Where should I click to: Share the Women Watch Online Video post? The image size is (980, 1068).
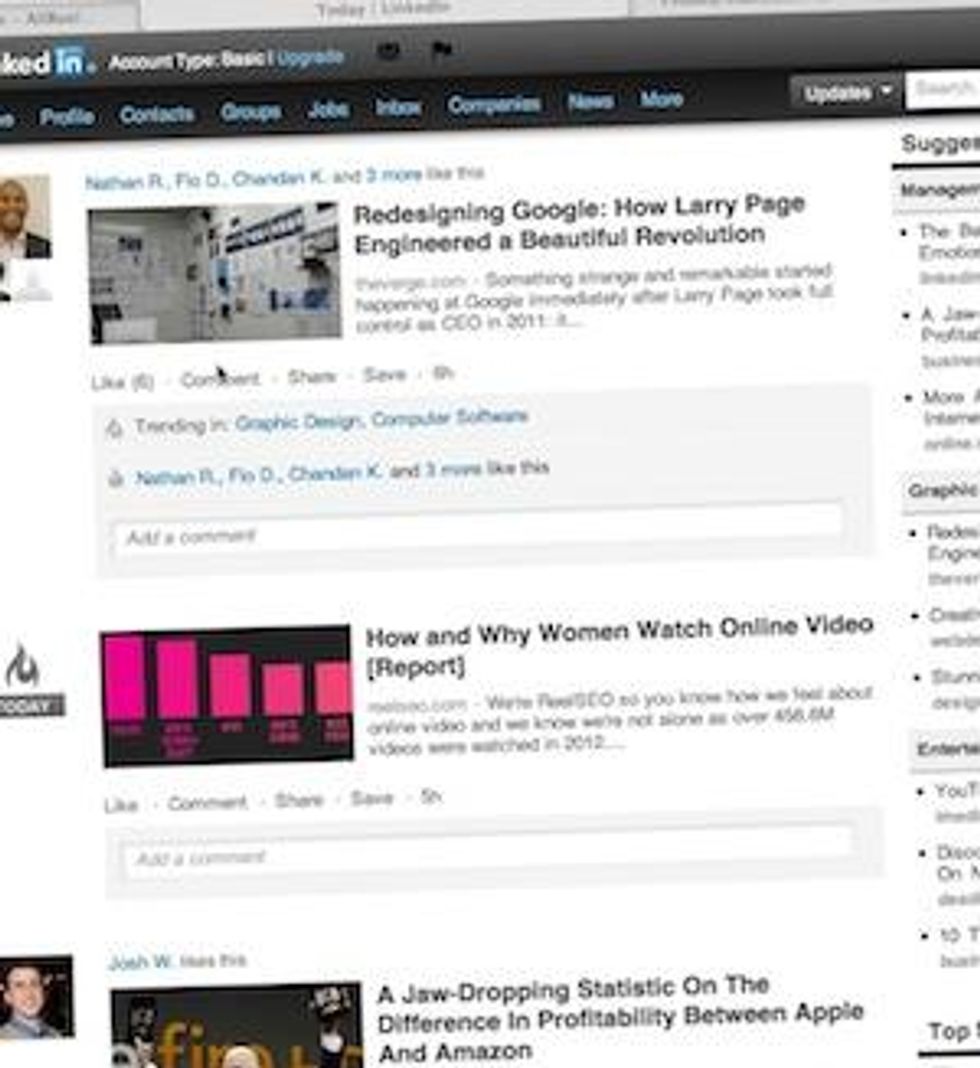[x=299, y=800]
